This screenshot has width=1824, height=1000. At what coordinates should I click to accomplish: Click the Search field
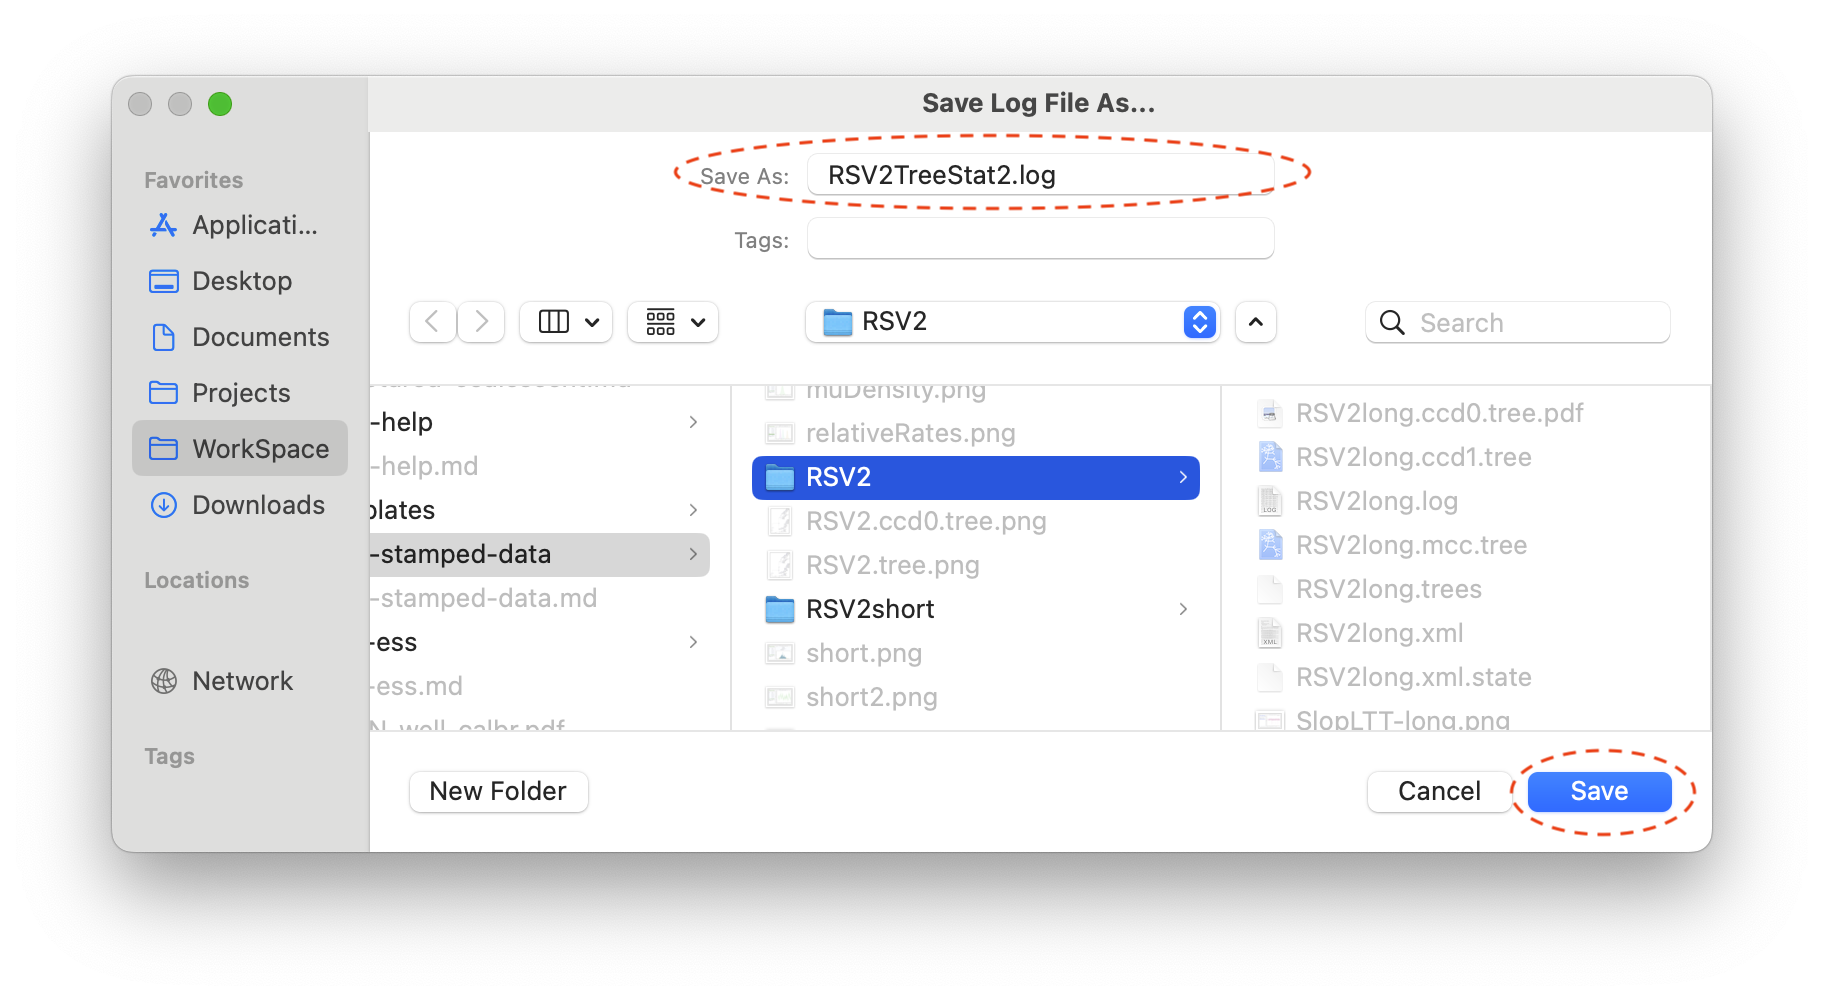tap(1517, 322)
